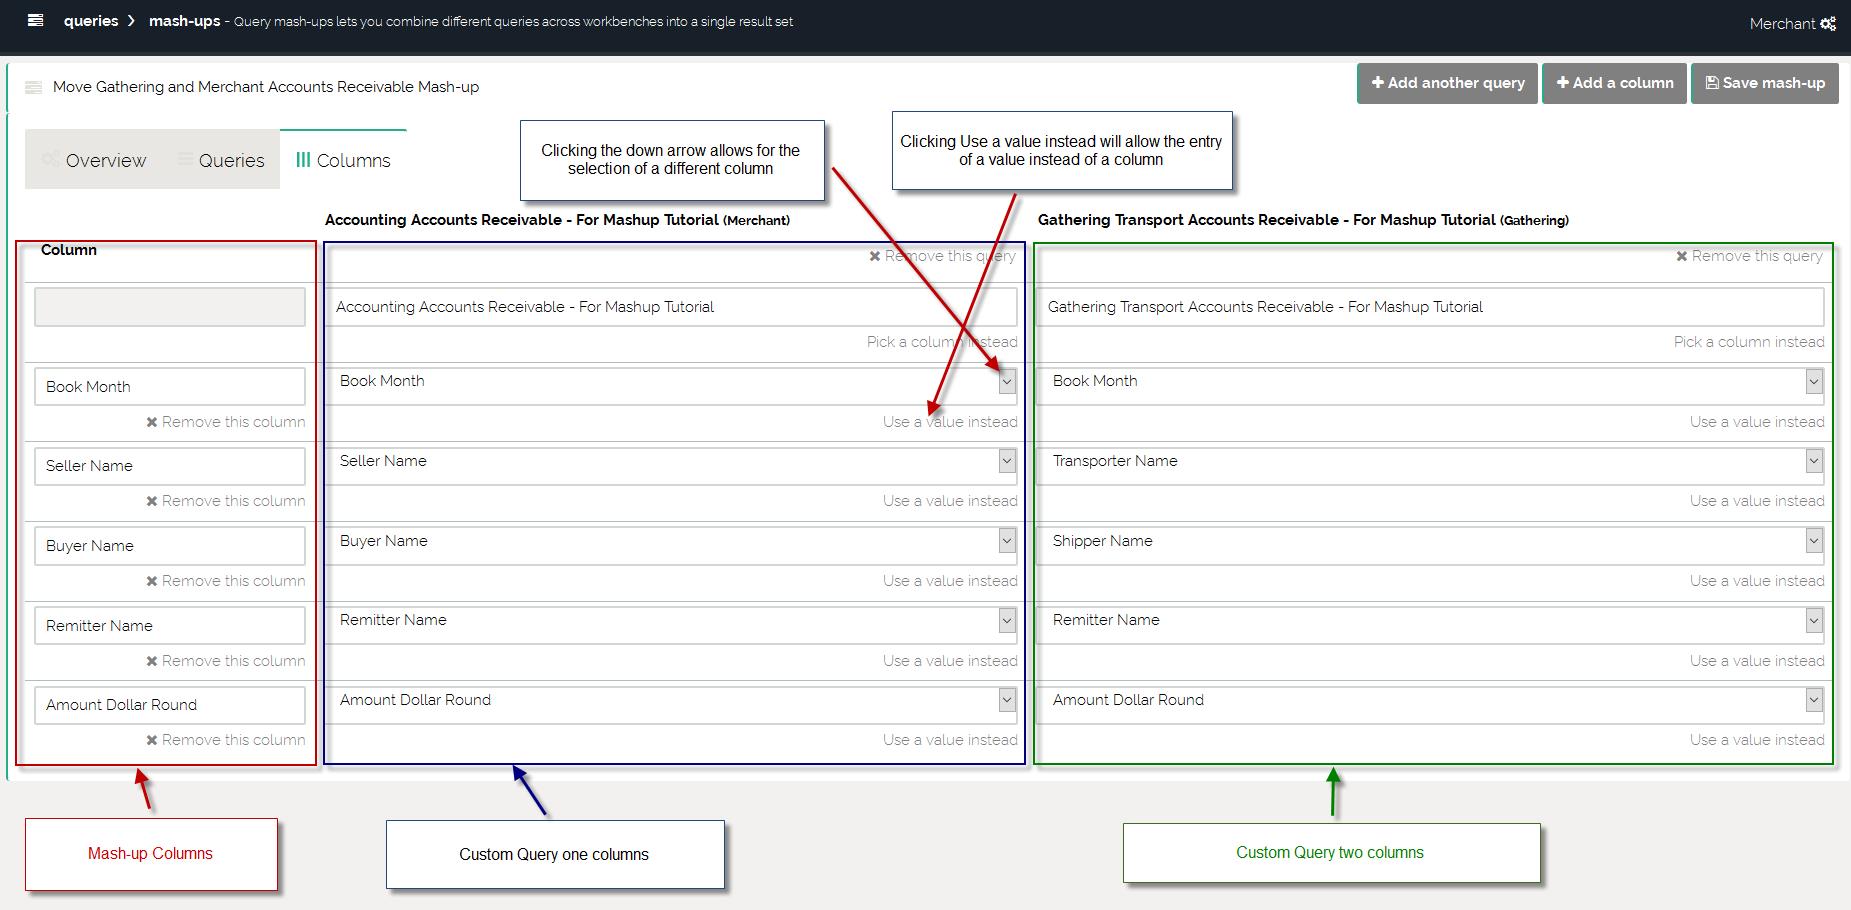1851x910 pixels.
Task: Click the X icon to remove Remitter Name column
Action: tap(152, 661)
